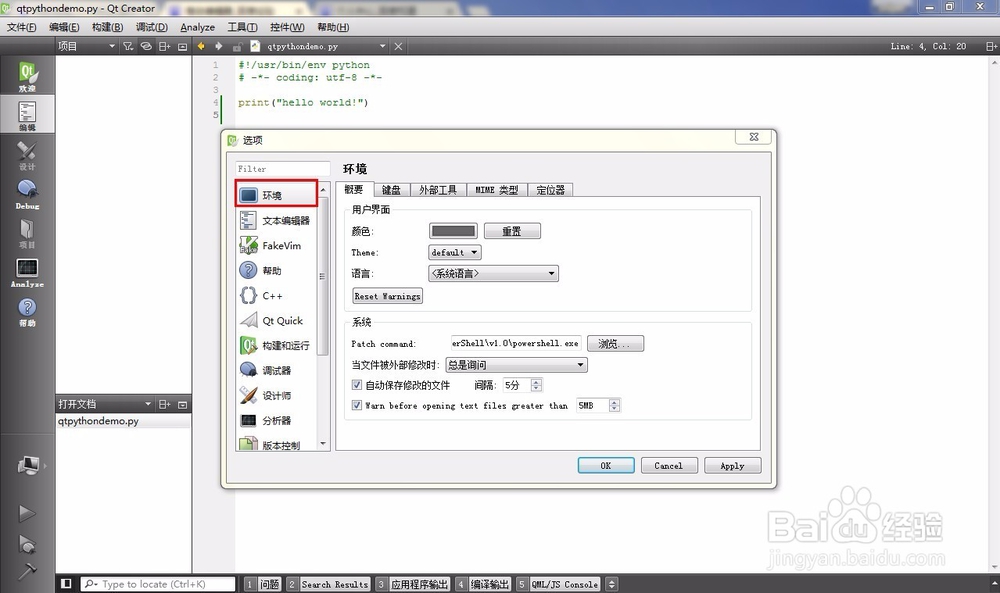Click the Apply button
The image size is (1000, 593).
coord(732,465)
